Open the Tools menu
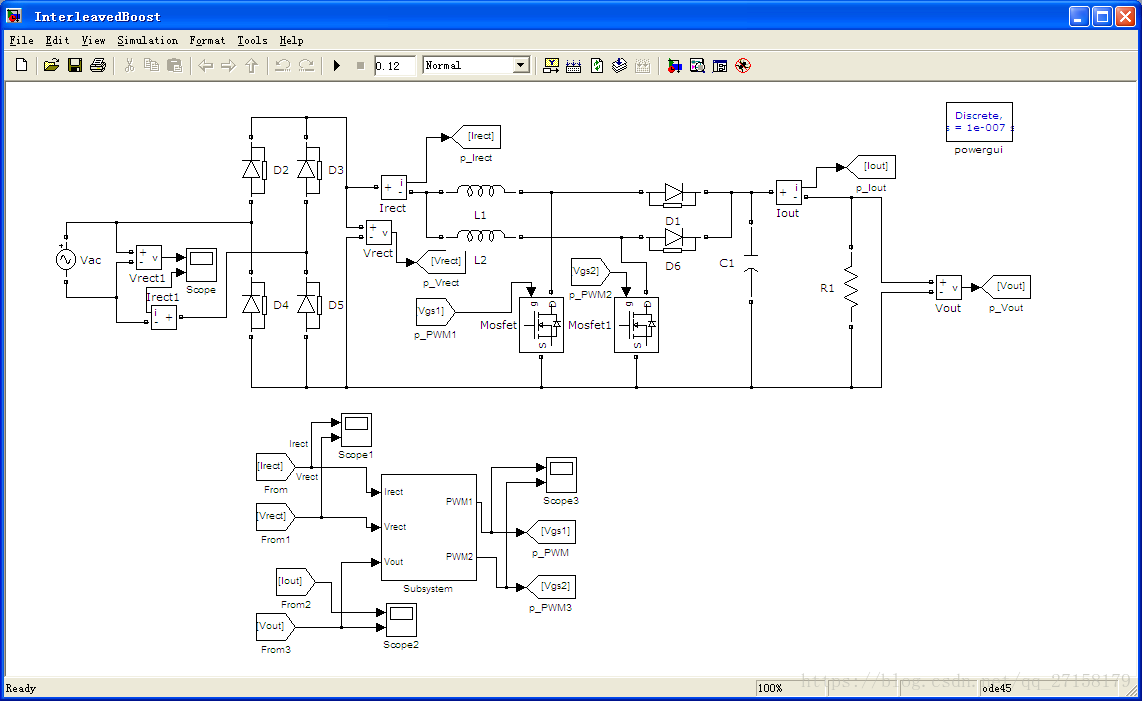The width and height of the screenshot is (1142, 701). (x=252, y=41)
